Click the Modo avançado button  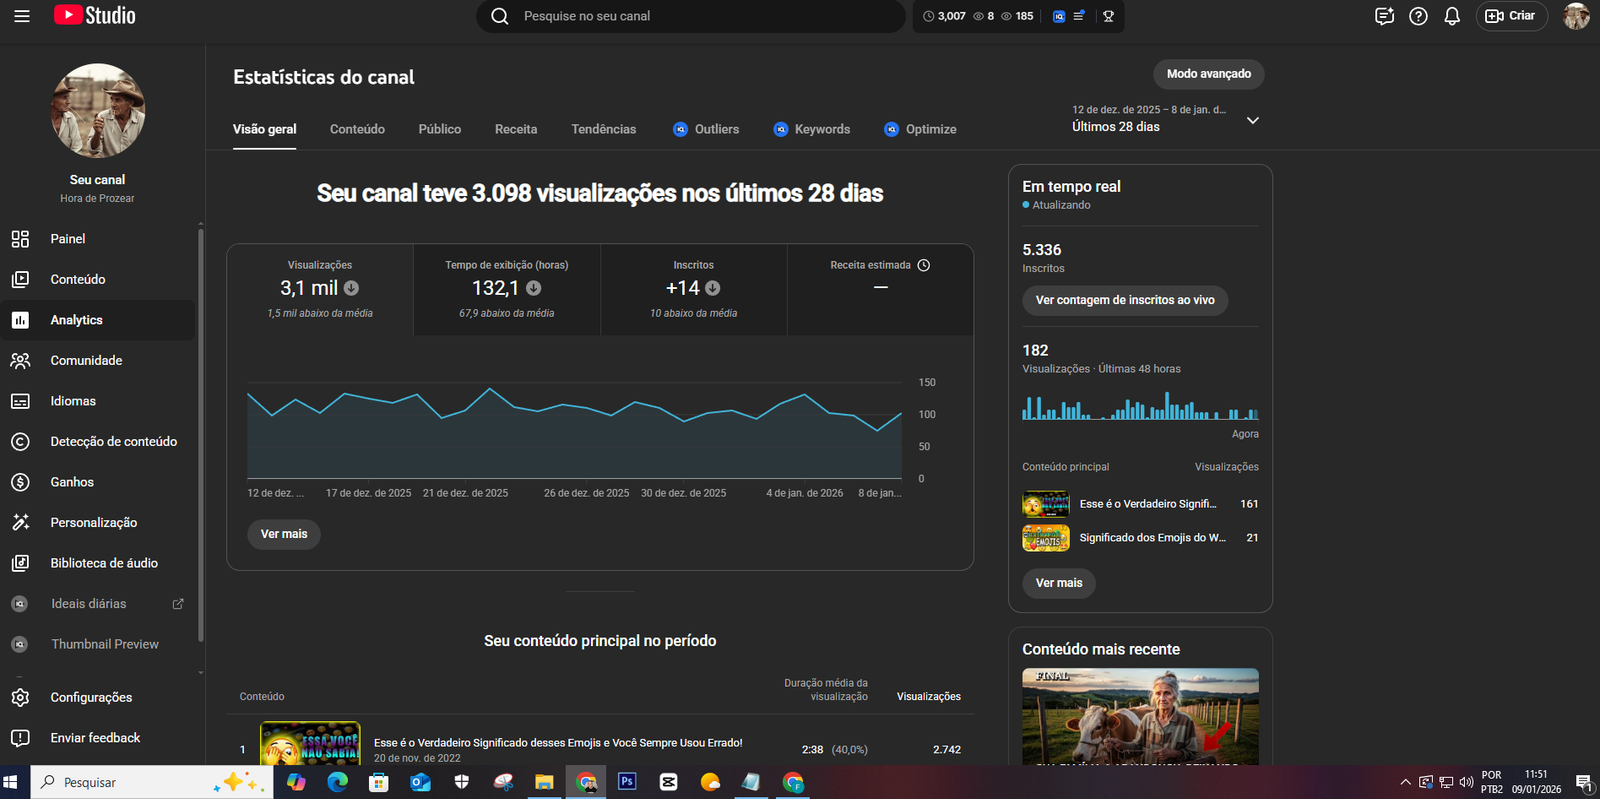pos(1208,74)
